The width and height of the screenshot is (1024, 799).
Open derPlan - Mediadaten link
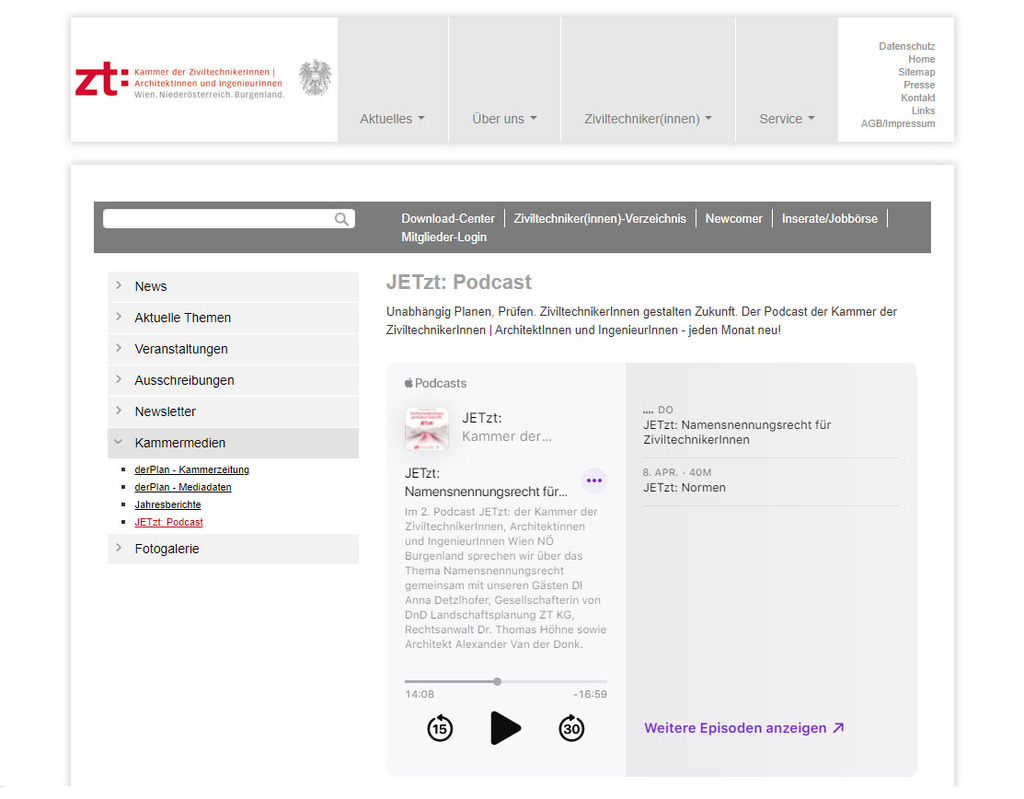pyautogui.click(x=183, y=487)
